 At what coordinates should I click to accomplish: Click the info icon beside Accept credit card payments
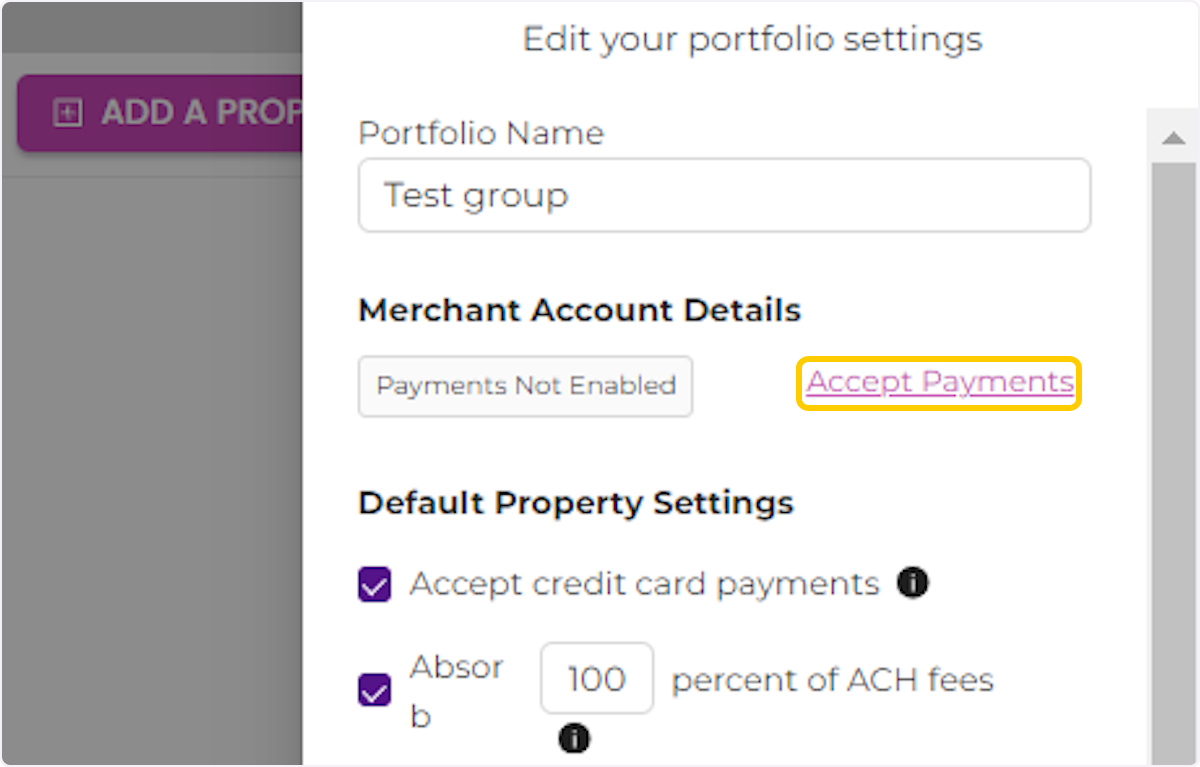913,583
